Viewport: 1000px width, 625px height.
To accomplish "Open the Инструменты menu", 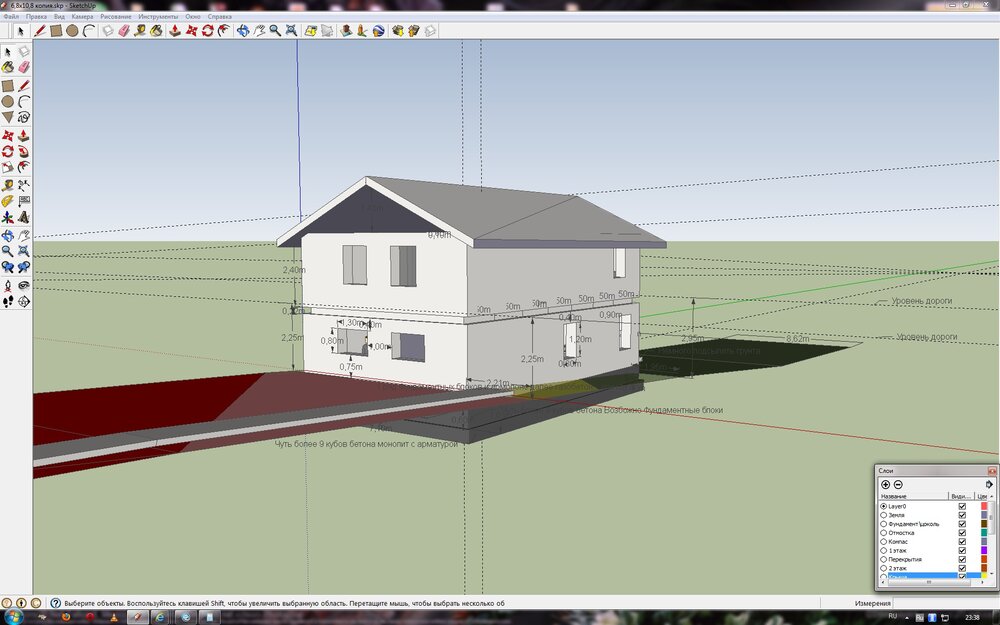I will tap(160, 17).
